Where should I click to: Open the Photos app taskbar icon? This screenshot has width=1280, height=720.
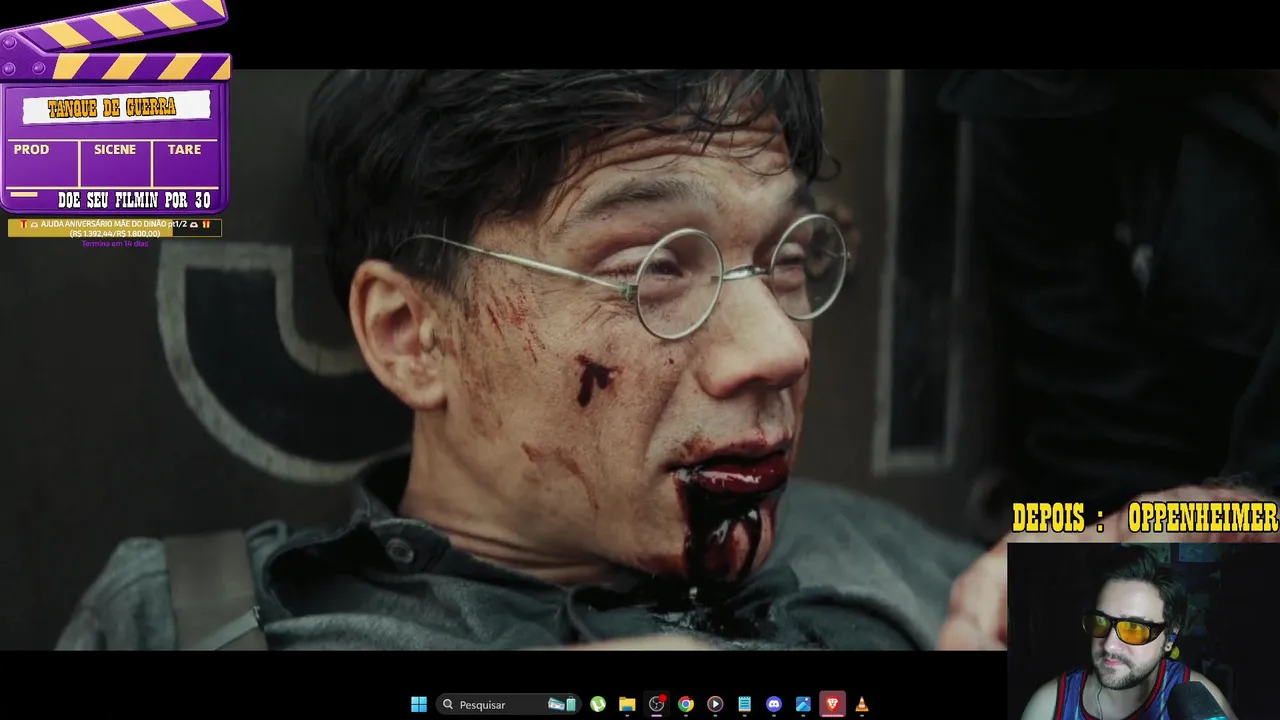point(803,704)
